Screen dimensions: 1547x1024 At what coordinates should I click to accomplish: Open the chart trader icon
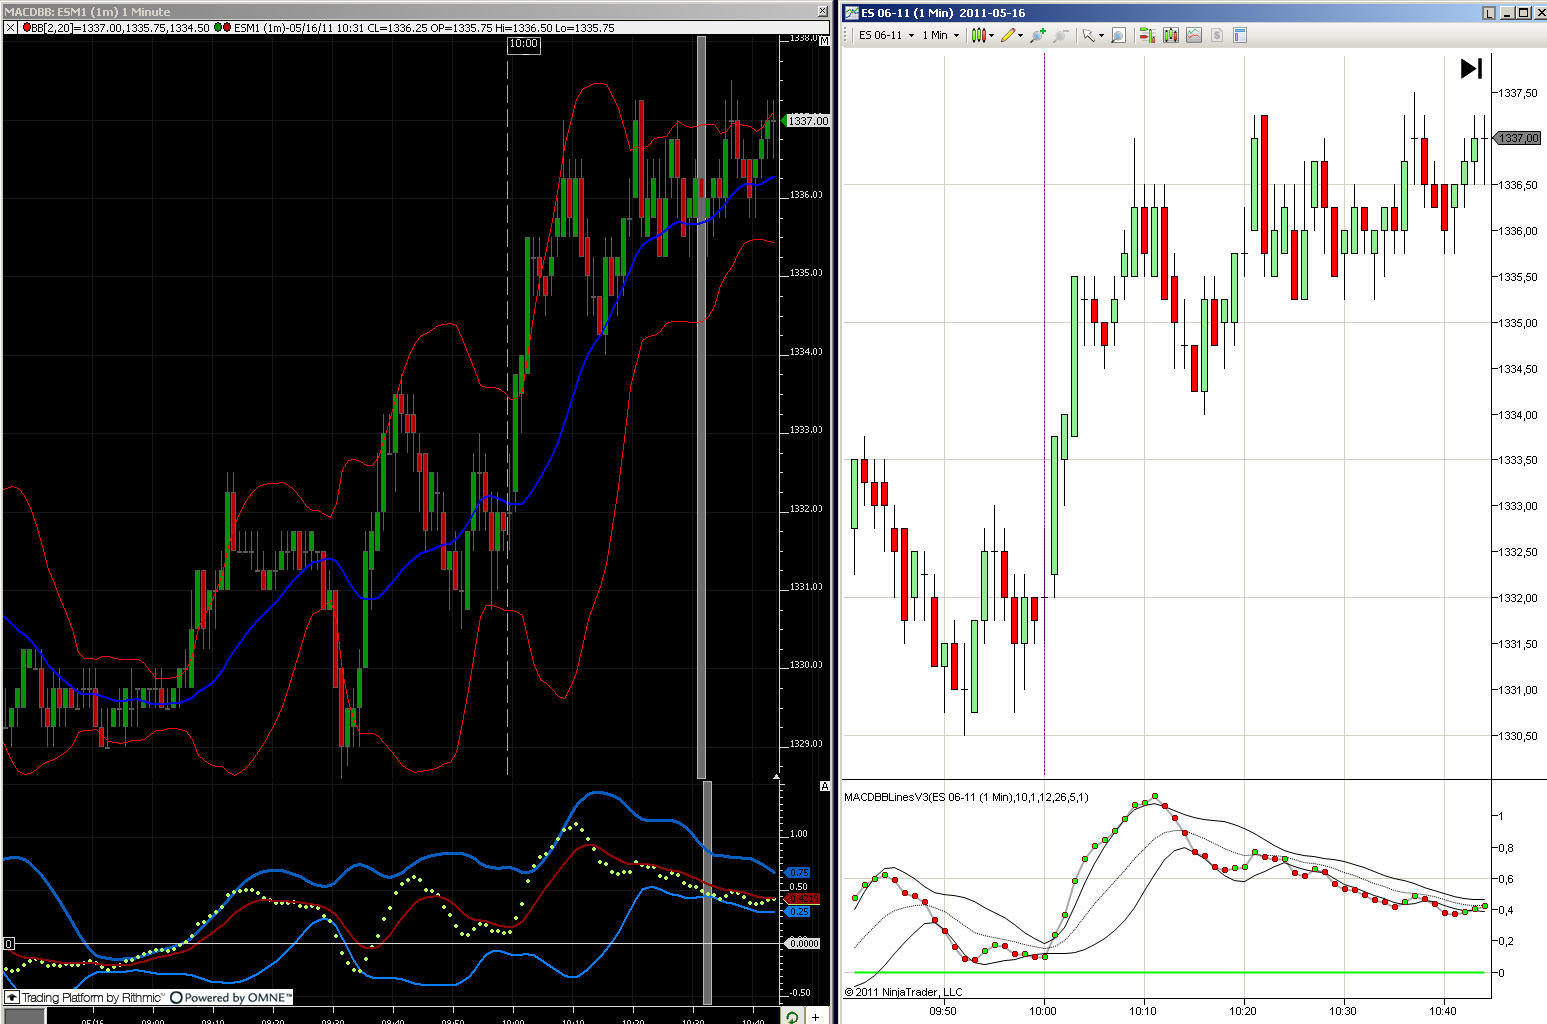1147,35
